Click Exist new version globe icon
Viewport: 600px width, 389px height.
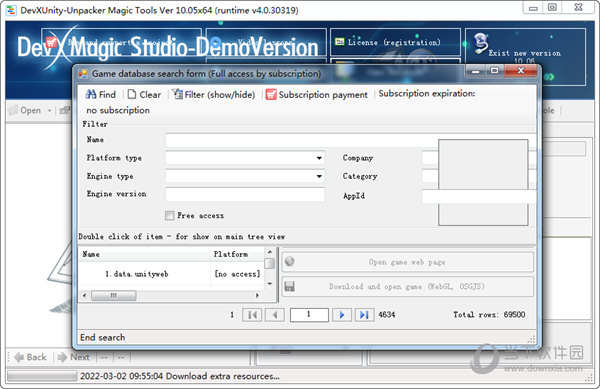tap(481, 43)
